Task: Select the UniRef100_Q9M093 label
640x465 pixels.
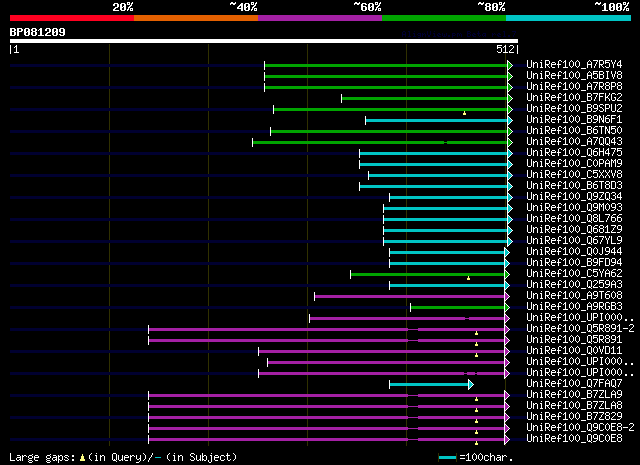Action: pyautogui.click(x=574, y=208)
